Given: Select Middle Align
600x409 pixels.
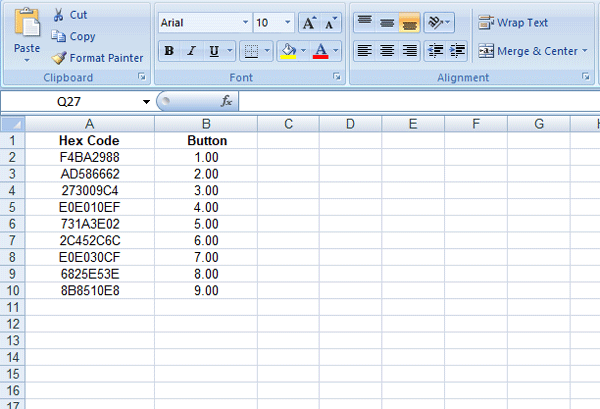Looking at the screenshot, I should tap(387, 23).
